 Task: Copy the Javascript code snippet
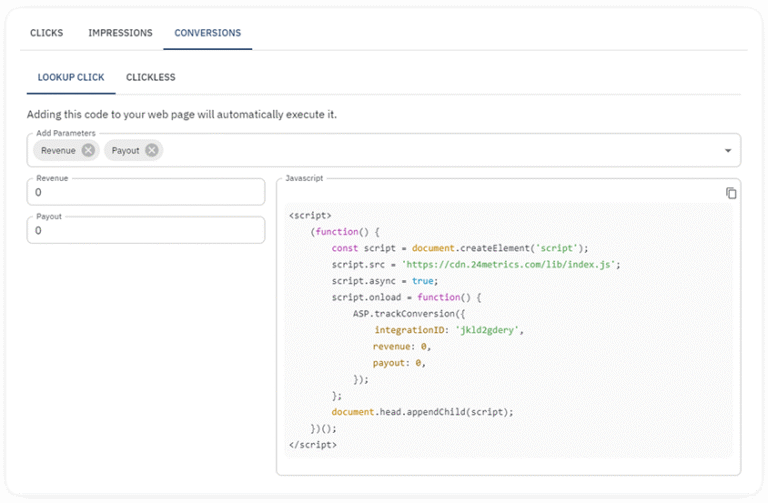tap(731, 193)
